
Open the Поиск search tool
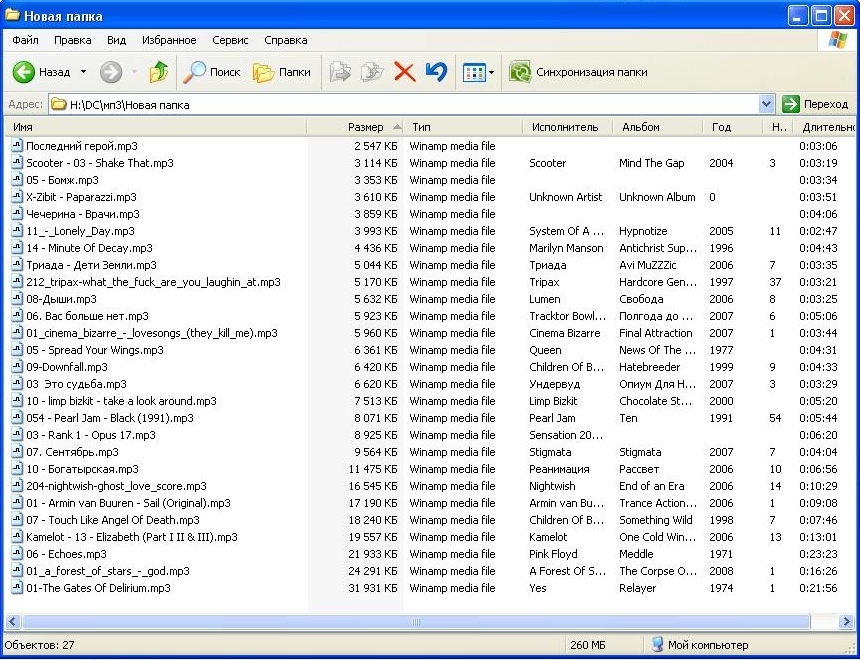click(x=212, y=72)
